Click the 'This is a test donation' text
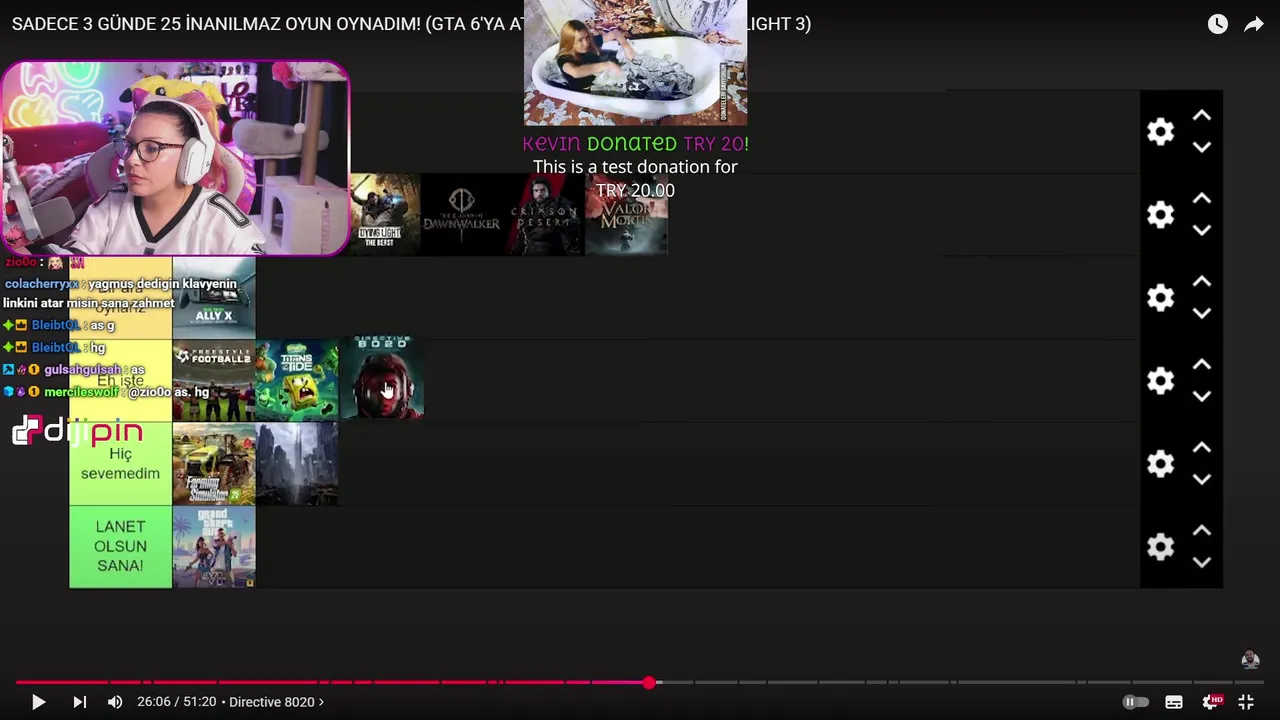 pyautogui.click(x=635, y=178)
